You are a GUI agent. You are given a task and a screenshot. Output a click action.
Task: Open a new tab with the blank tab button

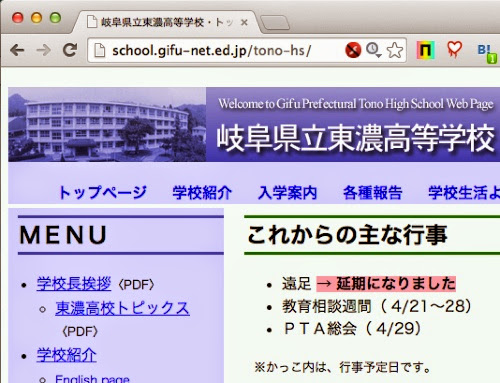click(x=275, y=23)
